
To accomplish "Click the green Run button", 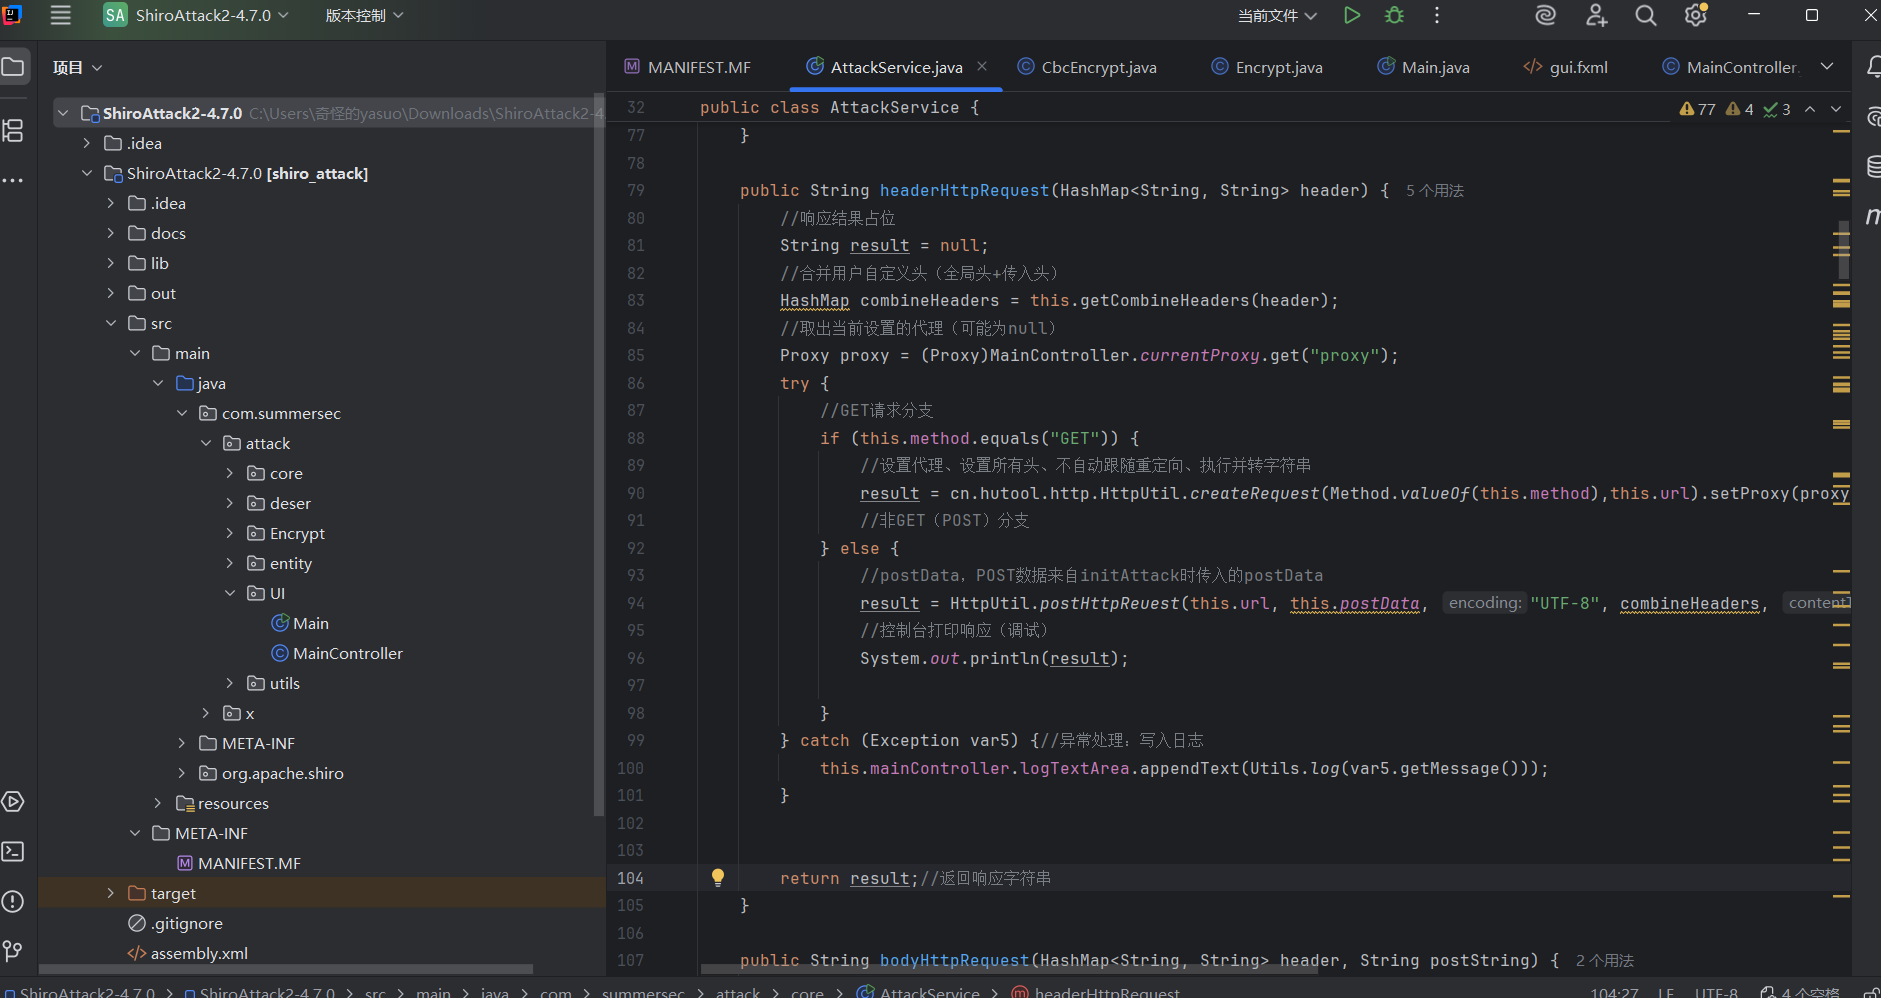I will pyautogui.click(x=1351, y=15).
